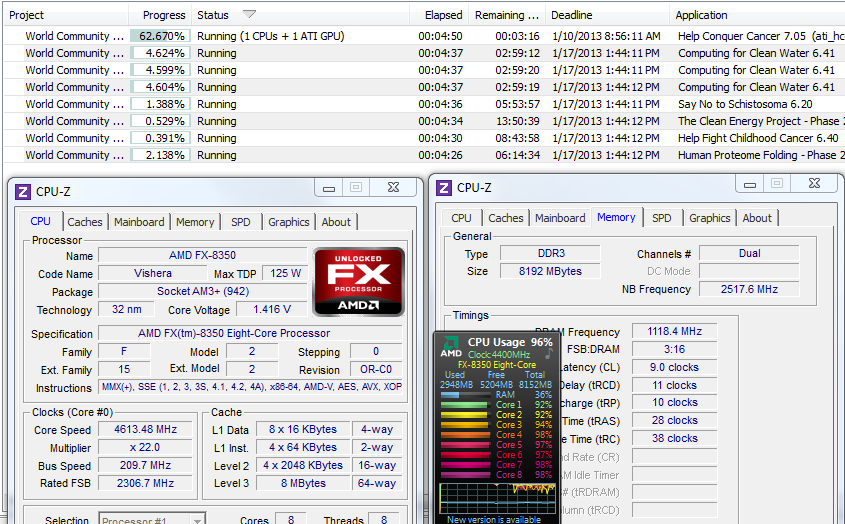The width and height of the screenshot is (845, 524).
Task: Click the DDR3 memory type field
Action: coord(550,253)
